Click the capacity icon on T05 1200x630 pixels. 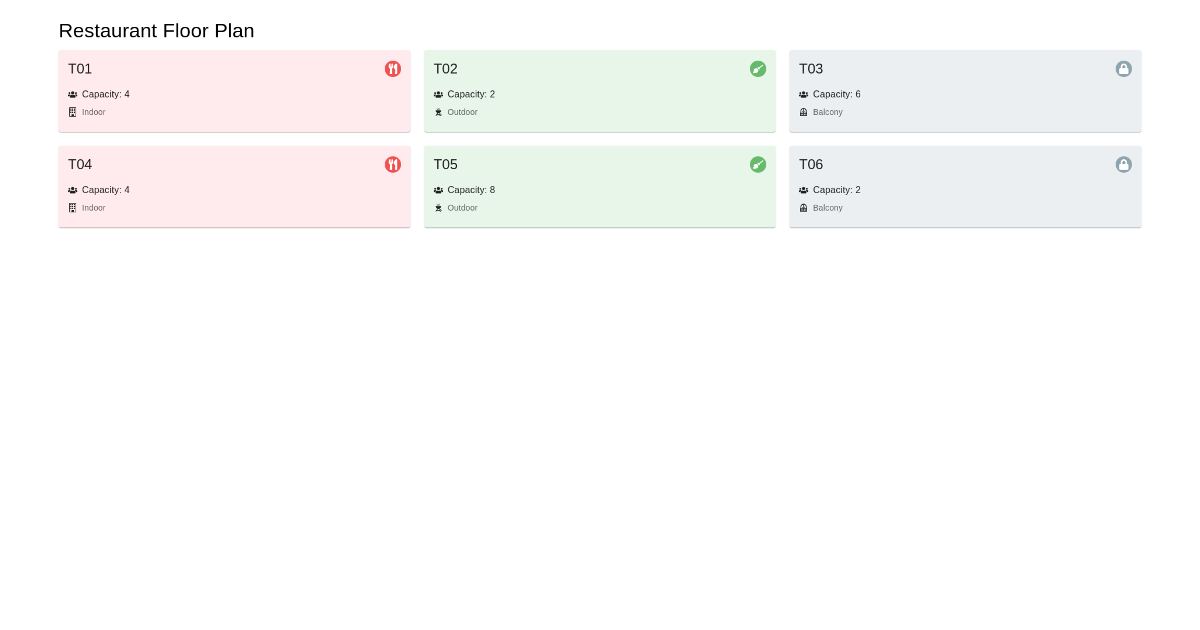(x=437, y=190)
